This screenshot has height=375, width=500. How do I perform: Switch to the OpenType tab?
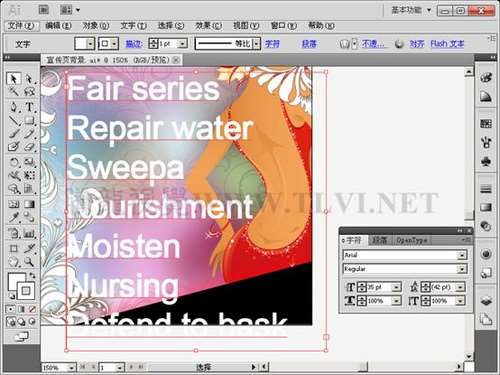412,240
